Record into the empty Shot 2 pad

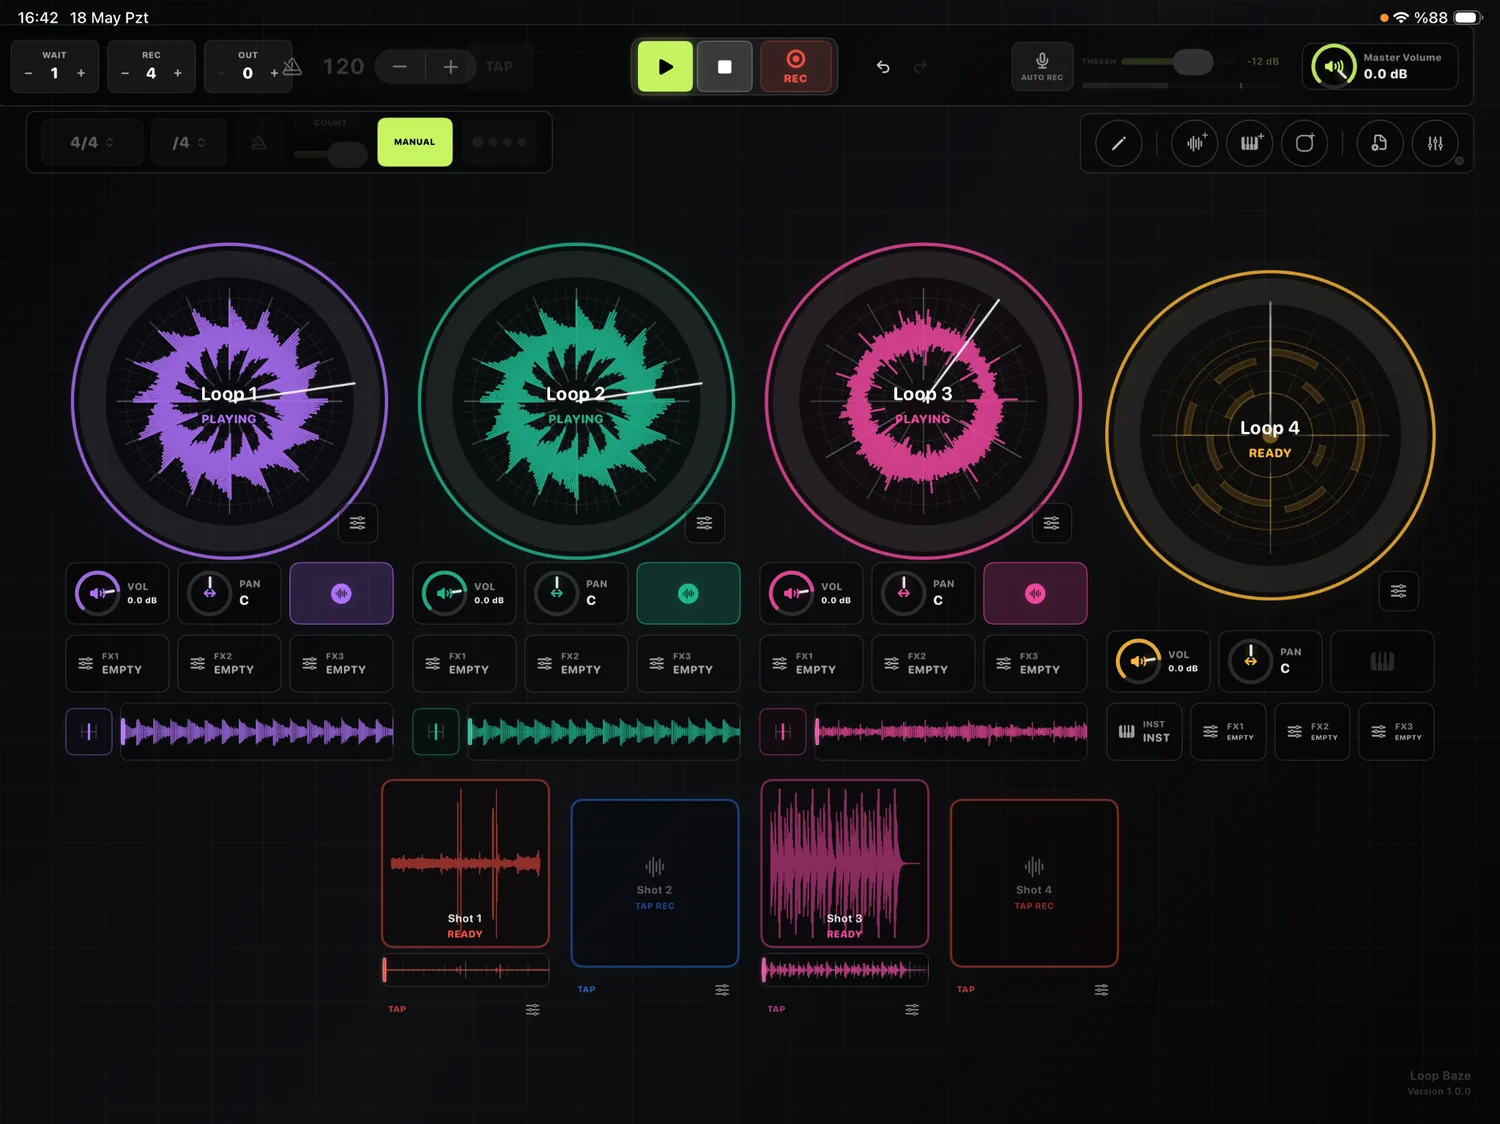point(655,883)
